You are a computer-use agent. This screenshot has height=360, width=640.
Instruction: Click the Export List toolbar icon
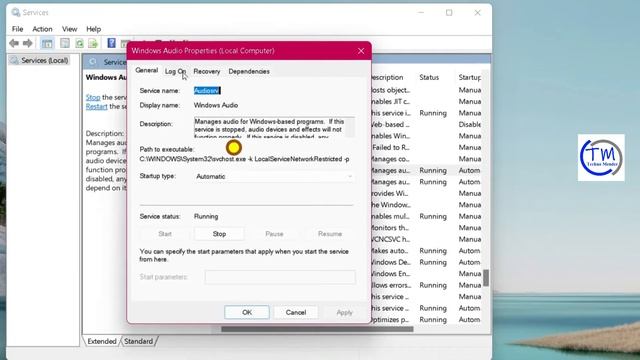pos(93,43)
